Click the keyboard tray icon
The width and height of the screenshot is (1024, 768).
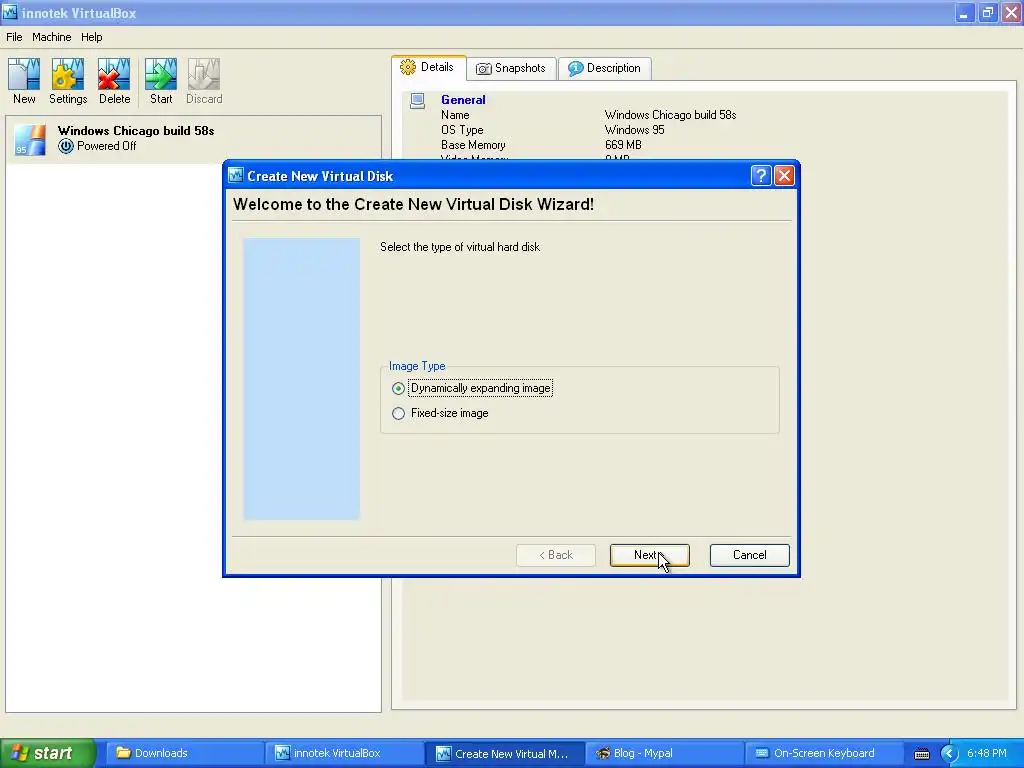click(921, 754)
